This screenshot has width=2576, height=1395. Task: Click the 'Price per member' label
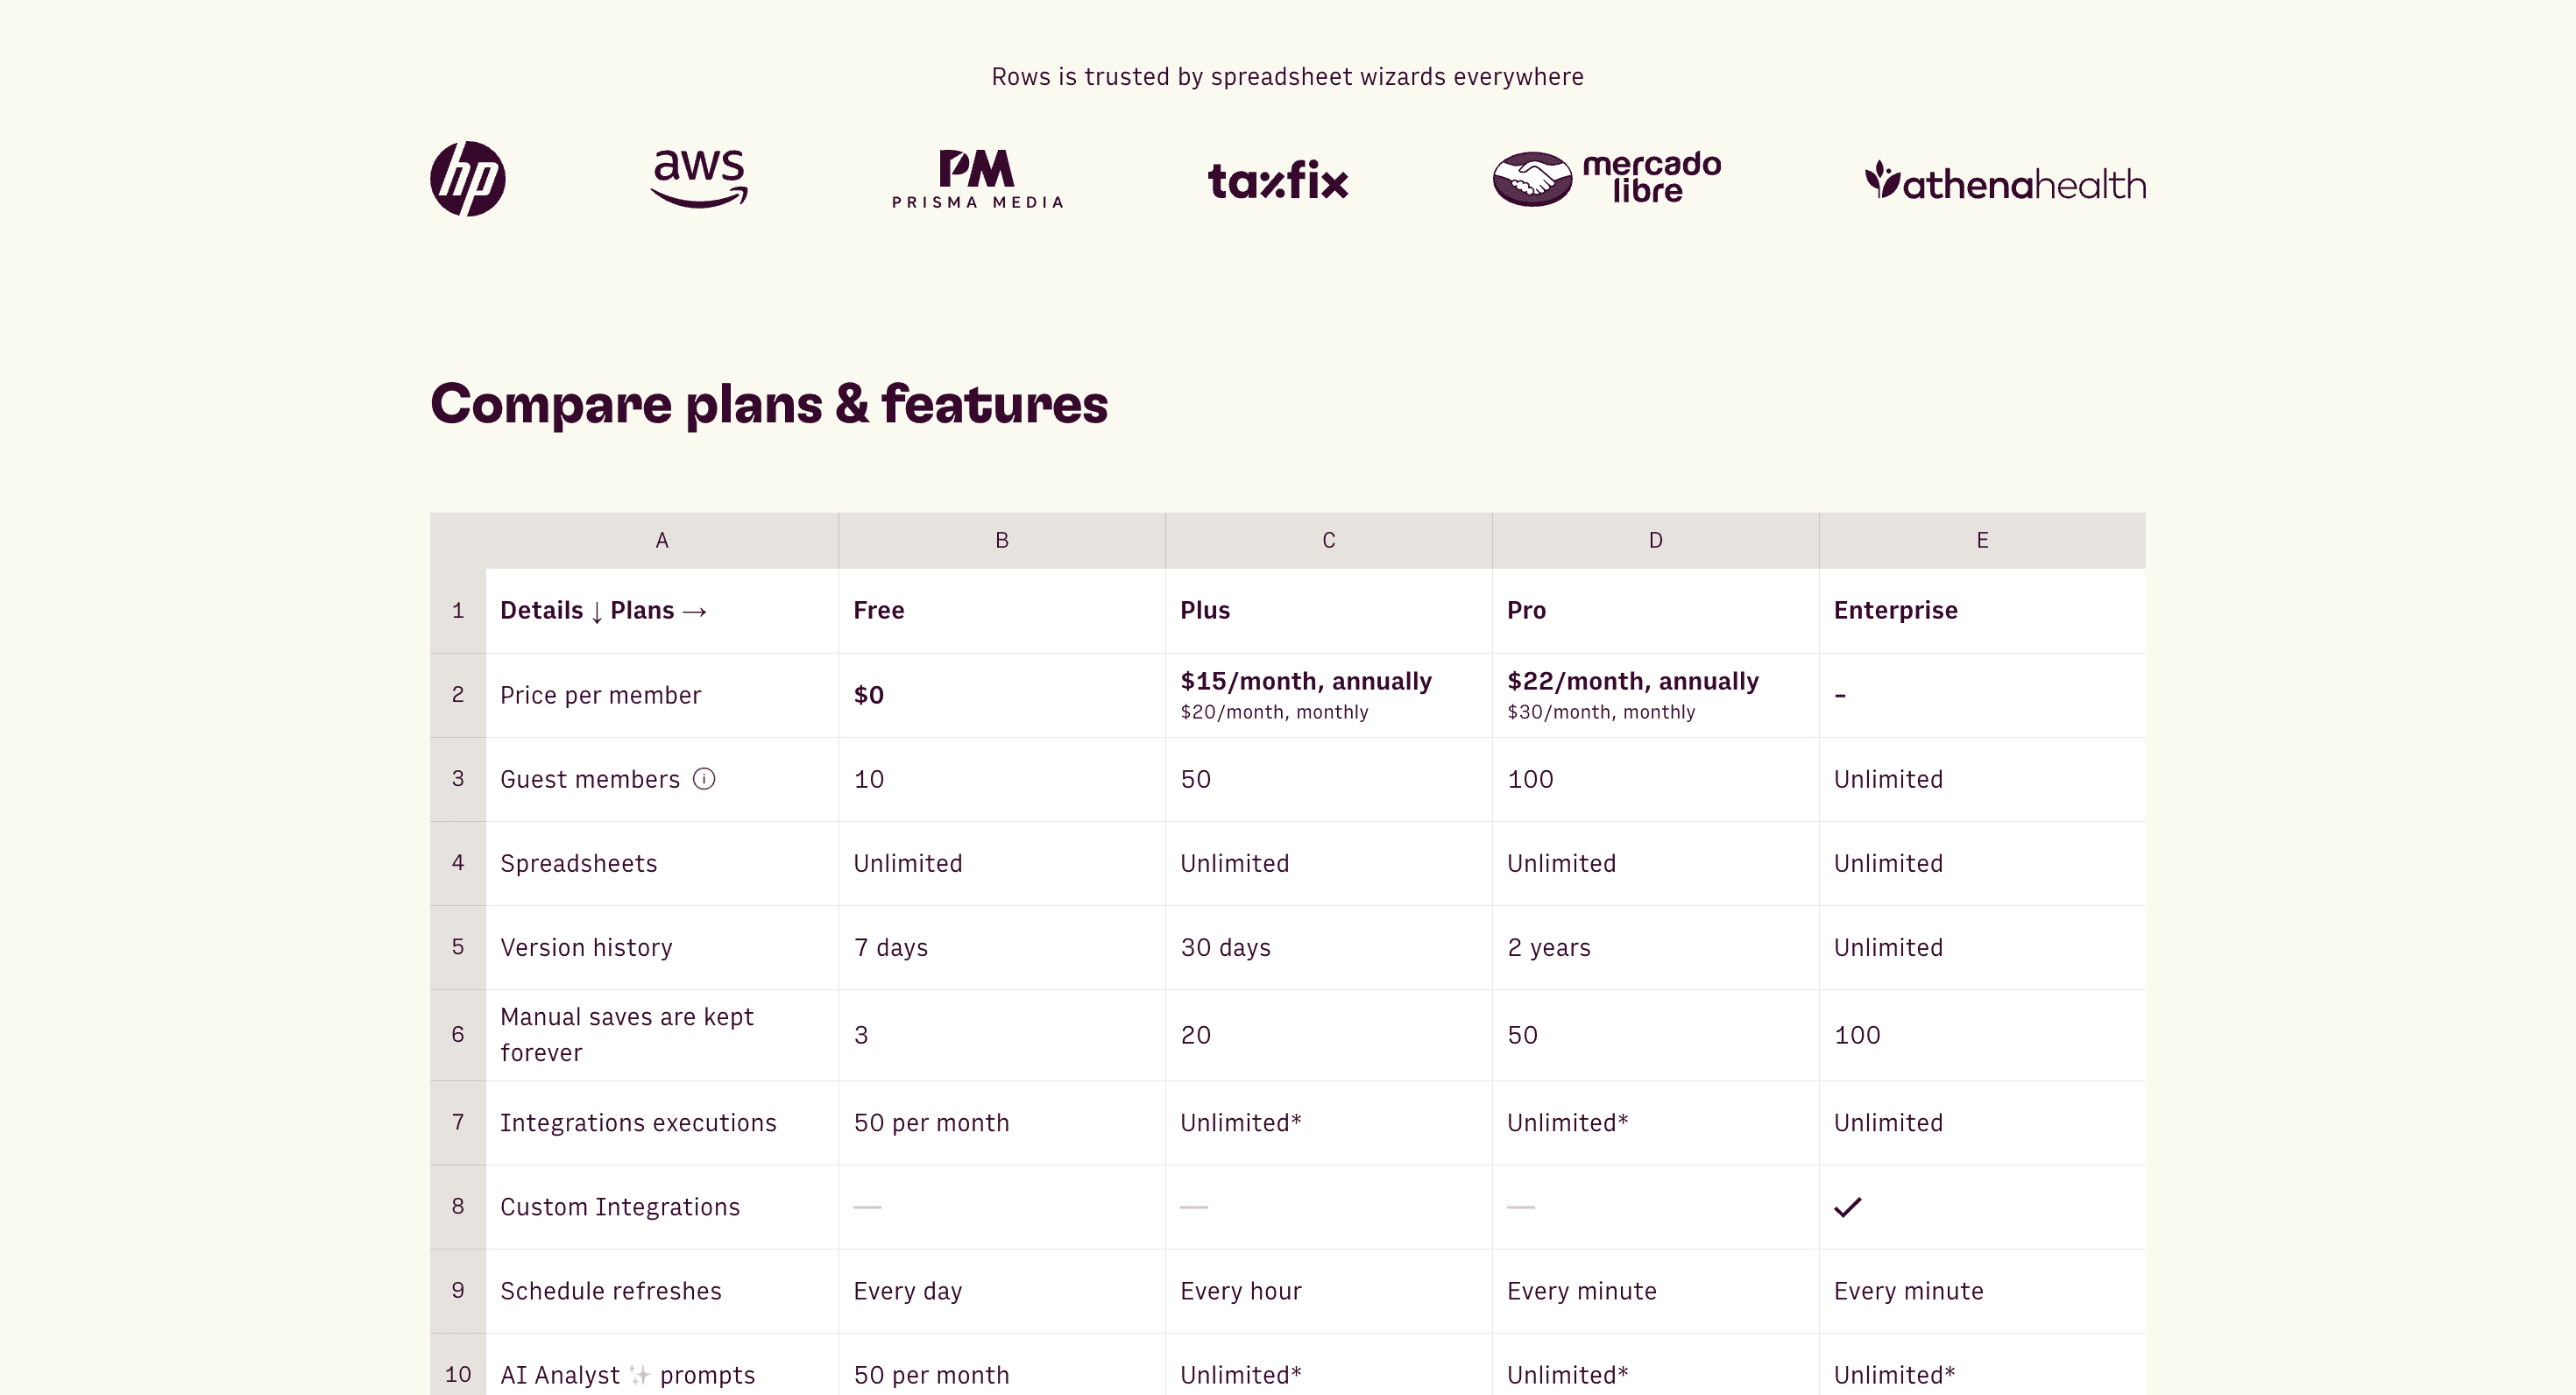601,696
